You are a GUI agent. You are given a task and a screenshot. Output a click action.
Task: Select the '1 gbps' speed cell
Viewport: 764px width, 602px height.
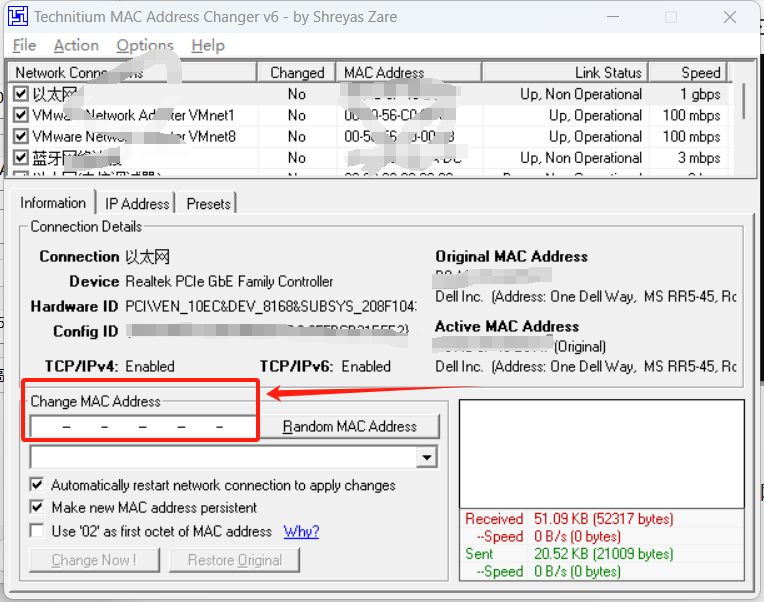[x=700, y=94]
